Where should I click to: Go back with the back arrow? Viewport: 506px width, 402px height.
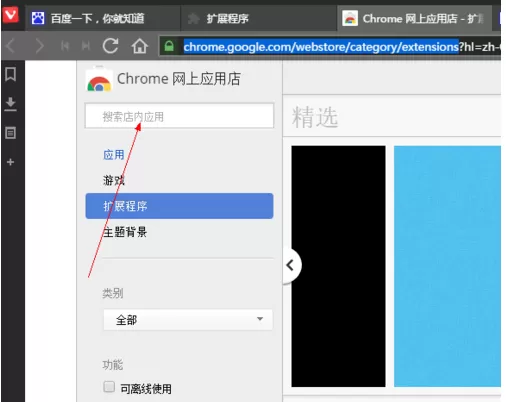(x=11, y=46)
